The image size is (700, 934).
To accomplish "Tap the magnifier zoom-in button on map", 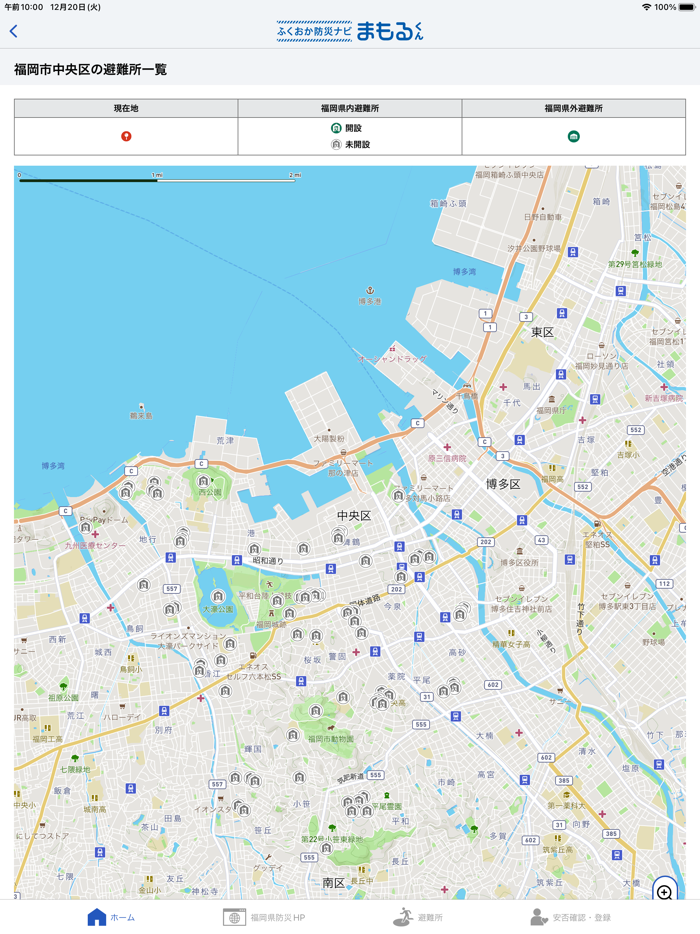I will click(x=665, y=892).
